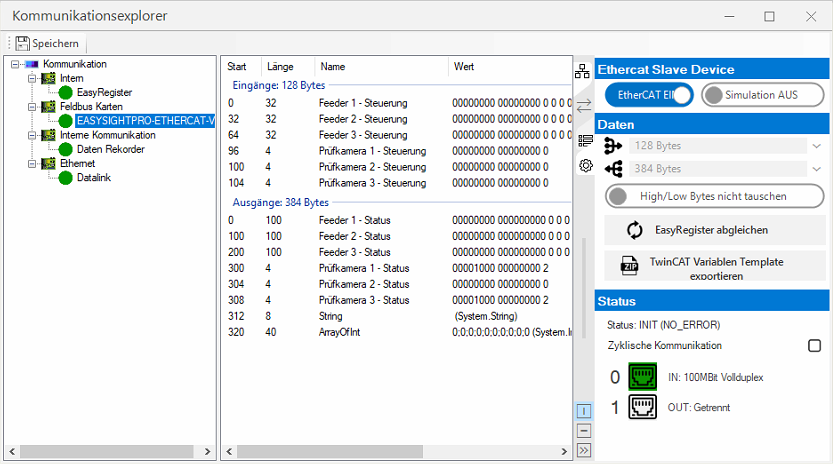Enable Zyklische Kommunikation checkbox
Viewport: 833px width, 464px height.
814,346
